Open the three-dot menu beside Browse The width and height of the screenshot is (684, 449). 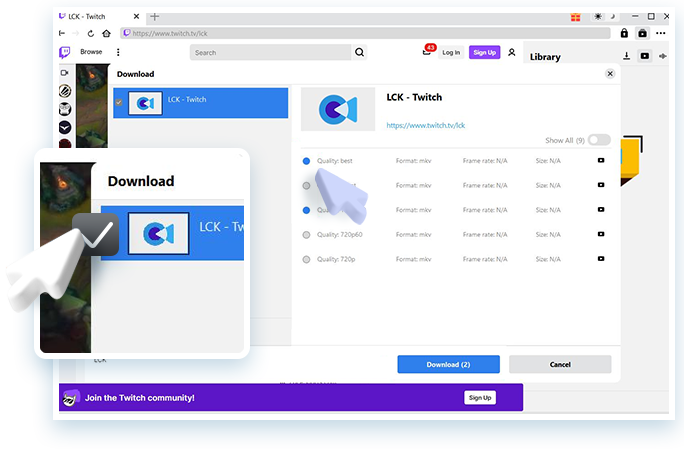click(118, 52)
